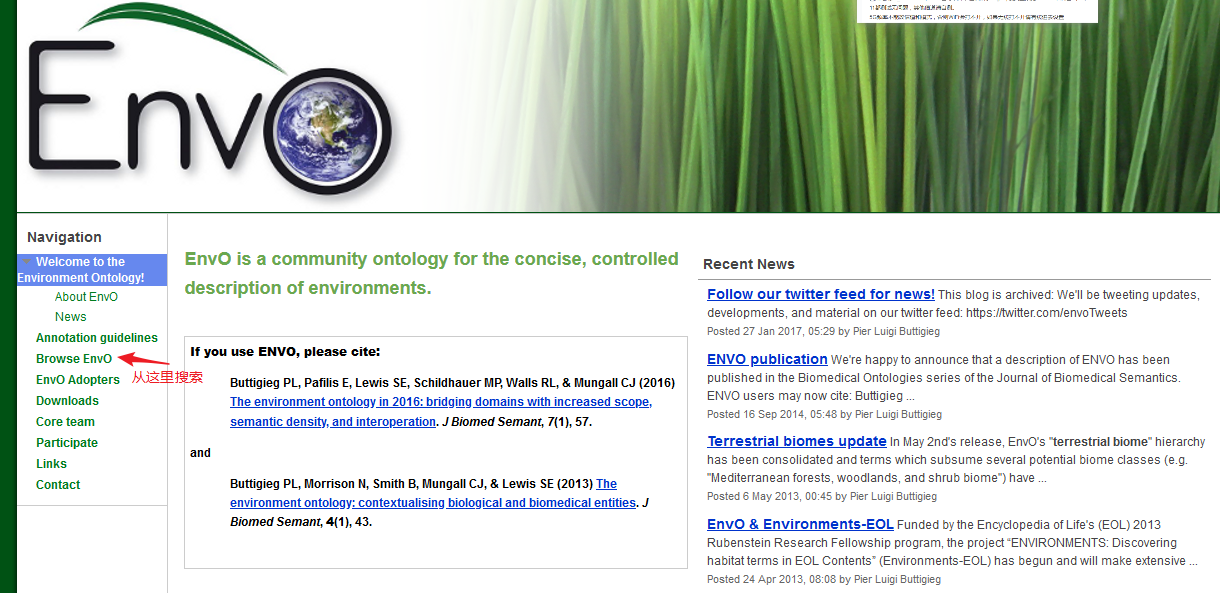This screenshot has width=1220, height=593.
Task: Open Annotation guidelines in navigation
Action: click(97, 338)
